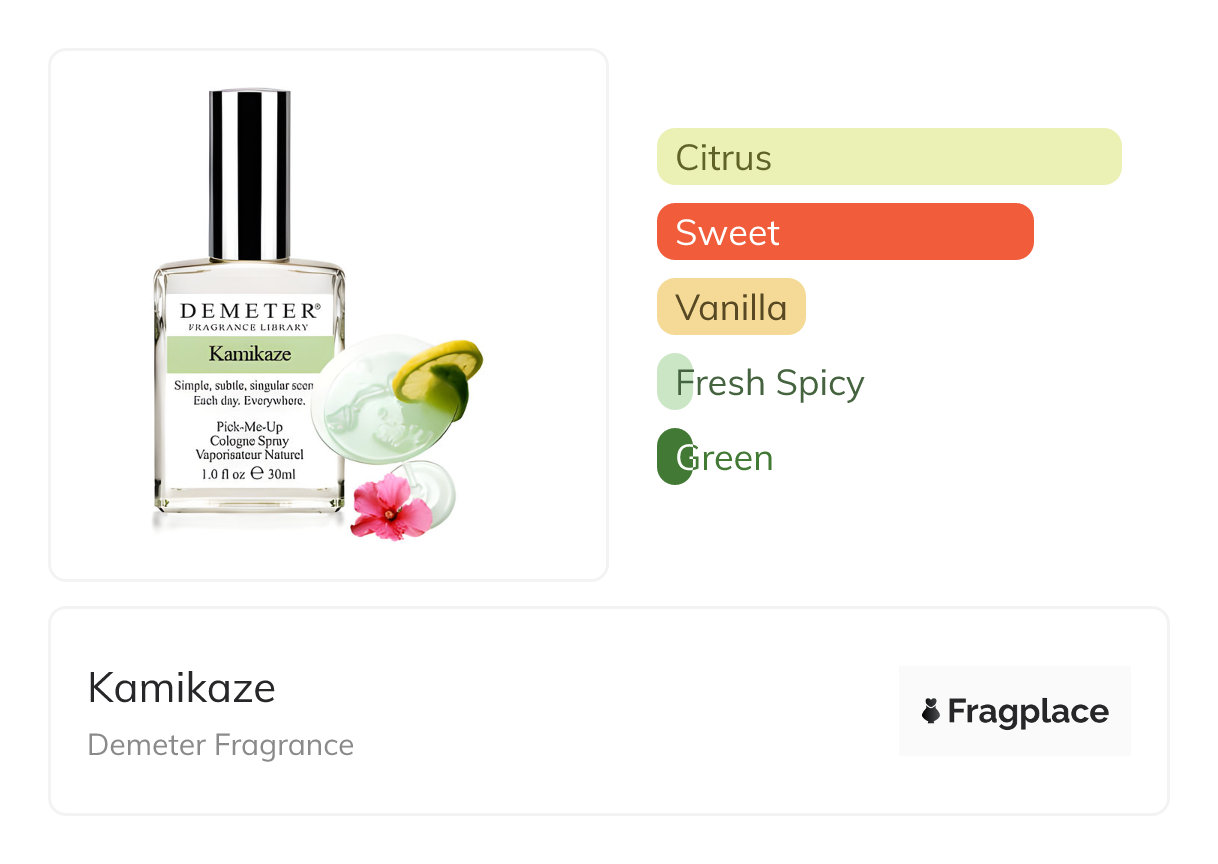
Task: Click the lime slice on glass
Action: pyautogui.click(x=438, y=378)
